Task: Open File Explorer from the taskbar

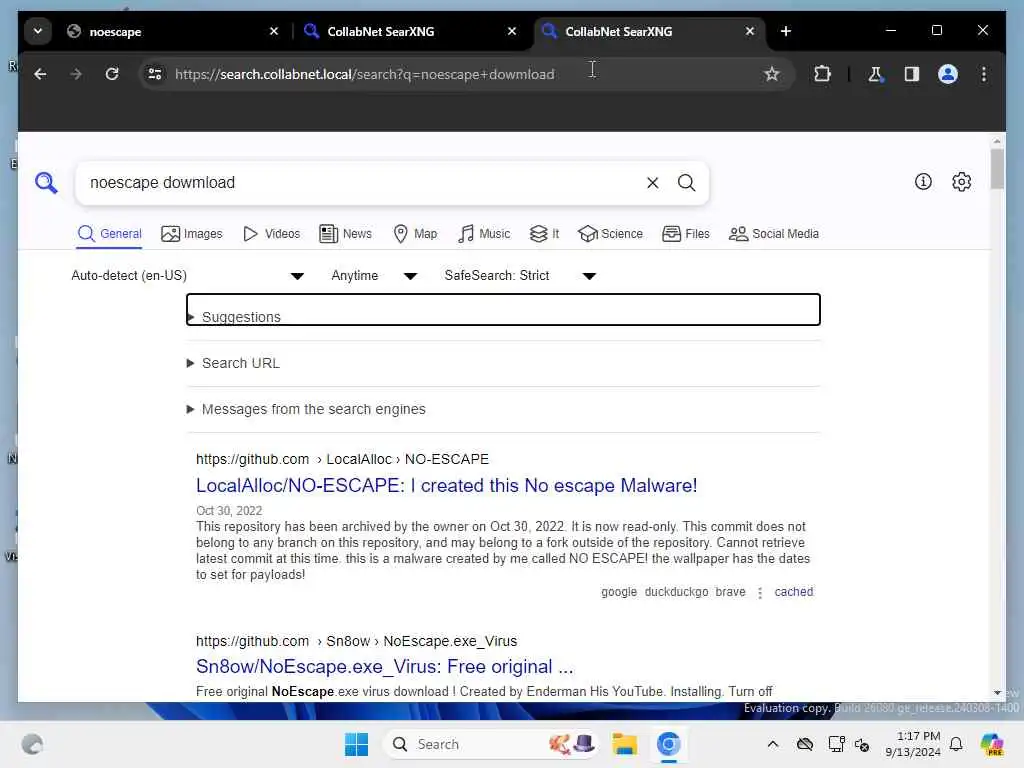Action: [624, 744]
